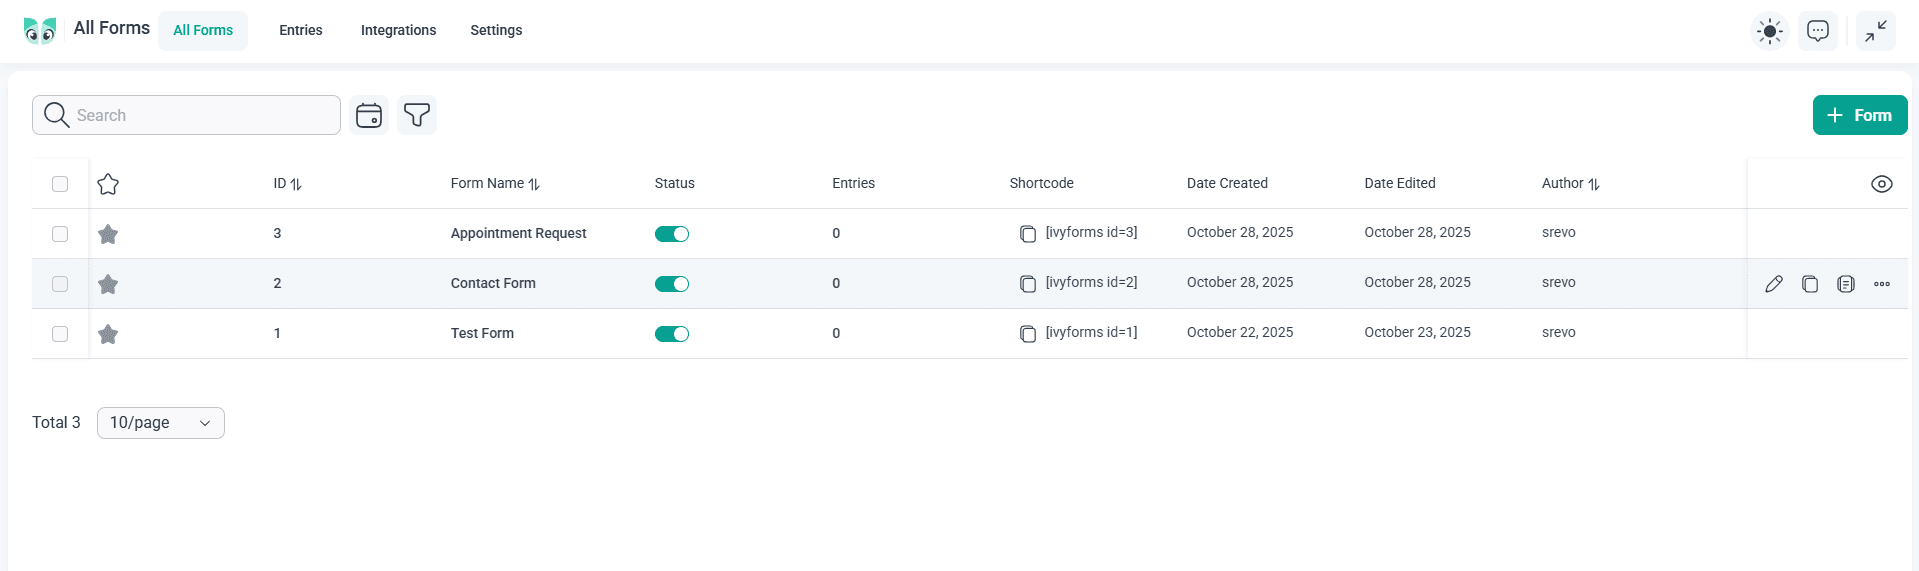Open the three-dots menu for Contact Form
Image resolution: width=1919 pixels, height=571 pixels.
(x=1882, y=284)
